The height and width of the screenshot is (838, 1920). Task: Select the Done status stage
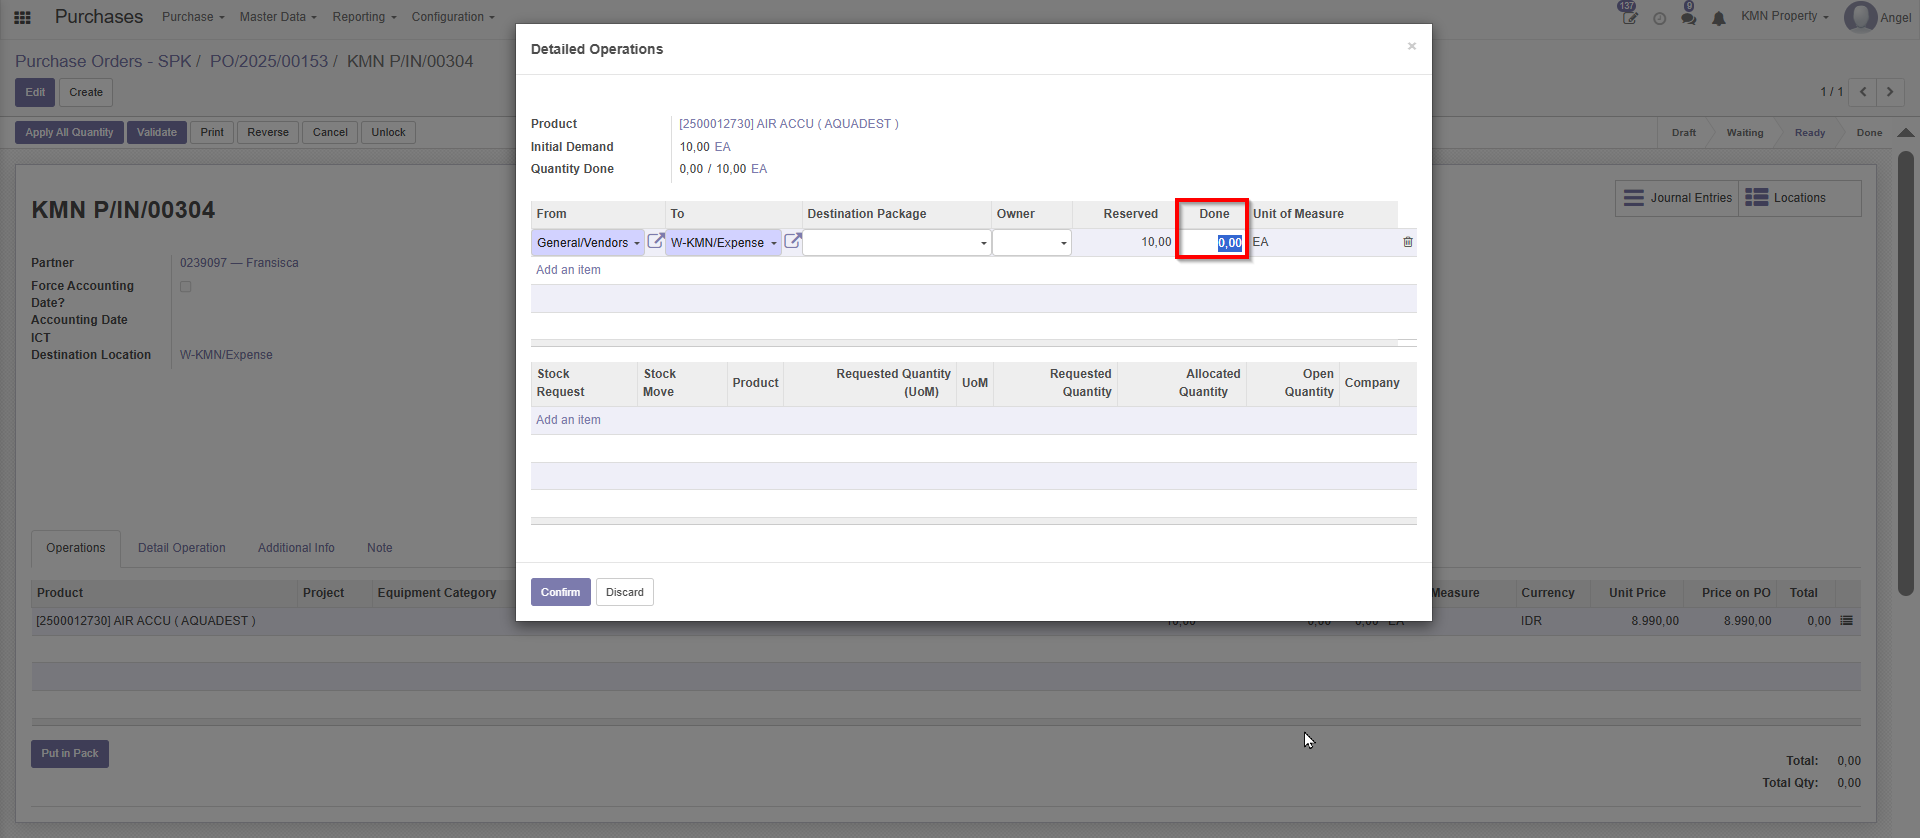click(1869, 132)
